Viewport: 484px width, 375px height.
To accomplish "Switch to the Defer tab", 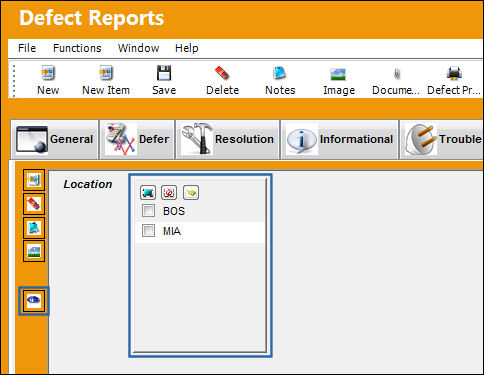I will (137, 139).
